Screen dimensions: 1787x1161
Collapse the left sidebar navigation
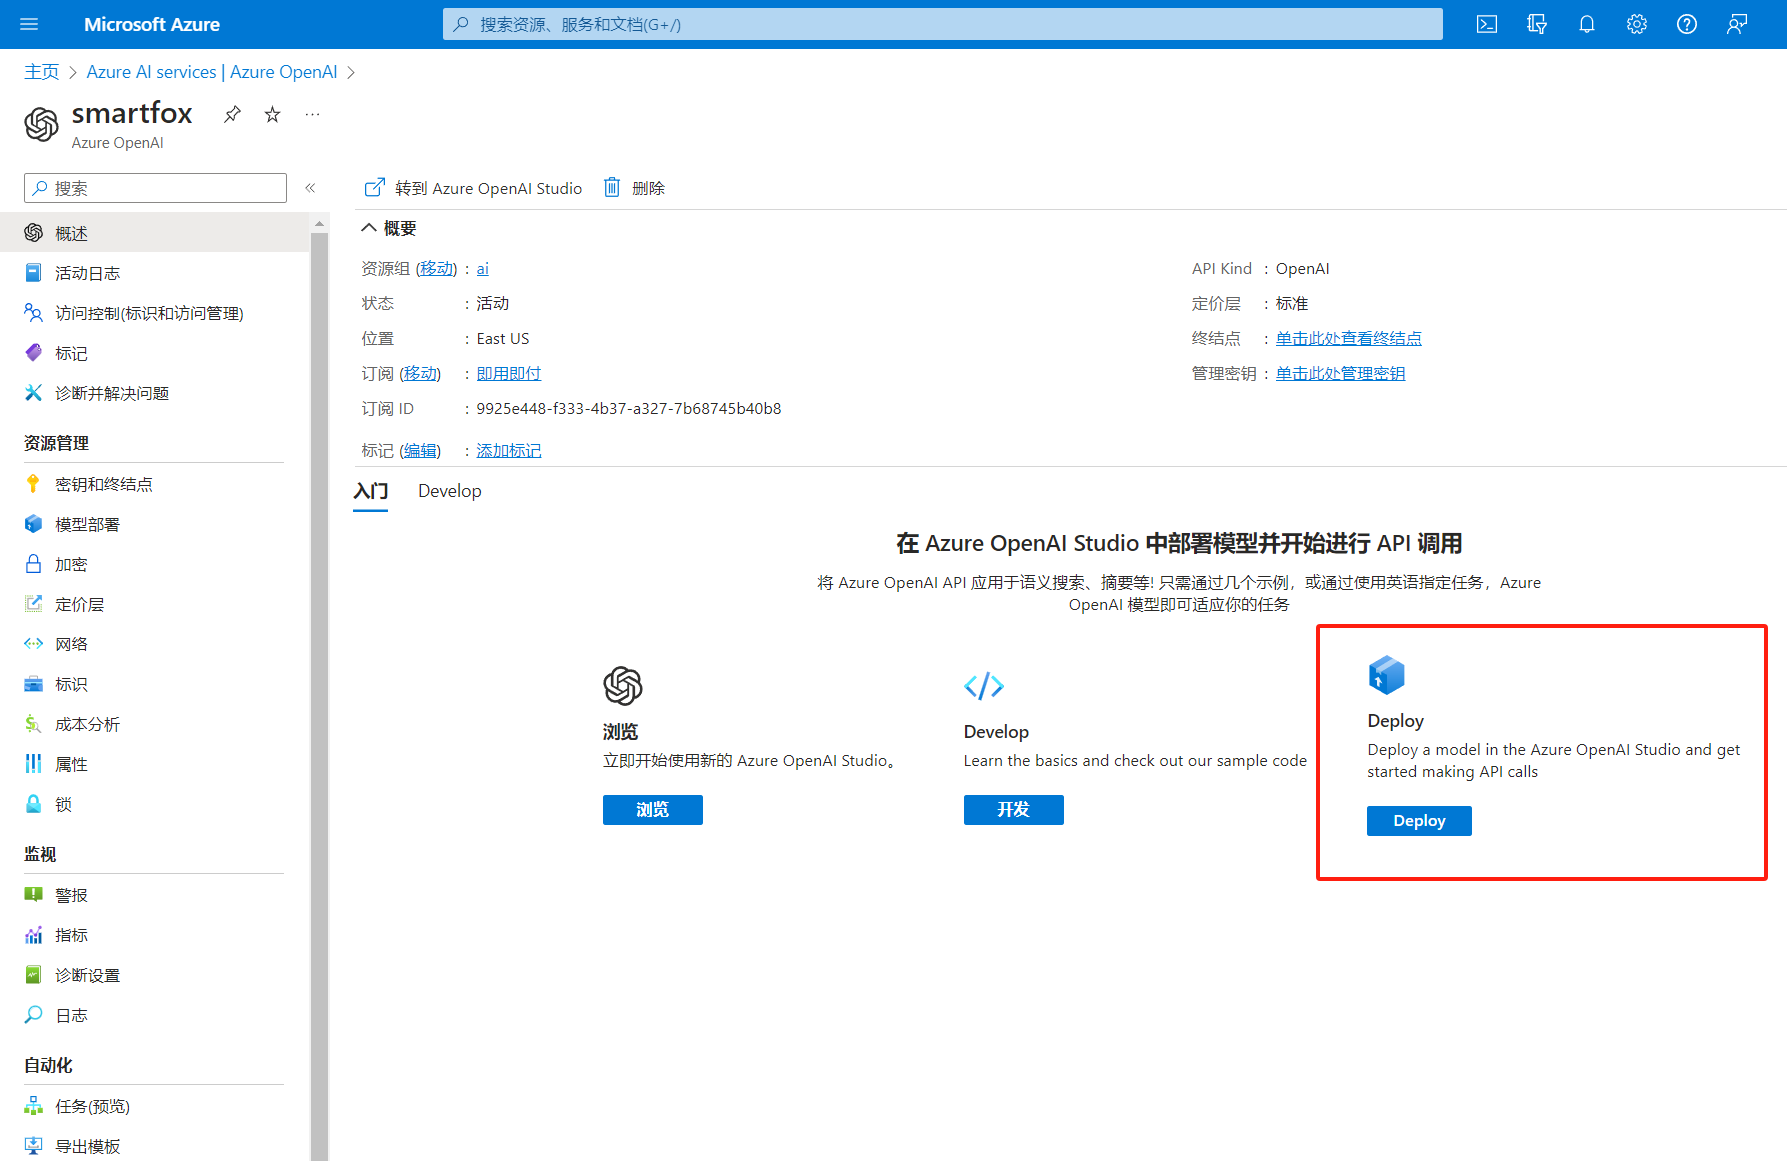(x=310, y=188)
